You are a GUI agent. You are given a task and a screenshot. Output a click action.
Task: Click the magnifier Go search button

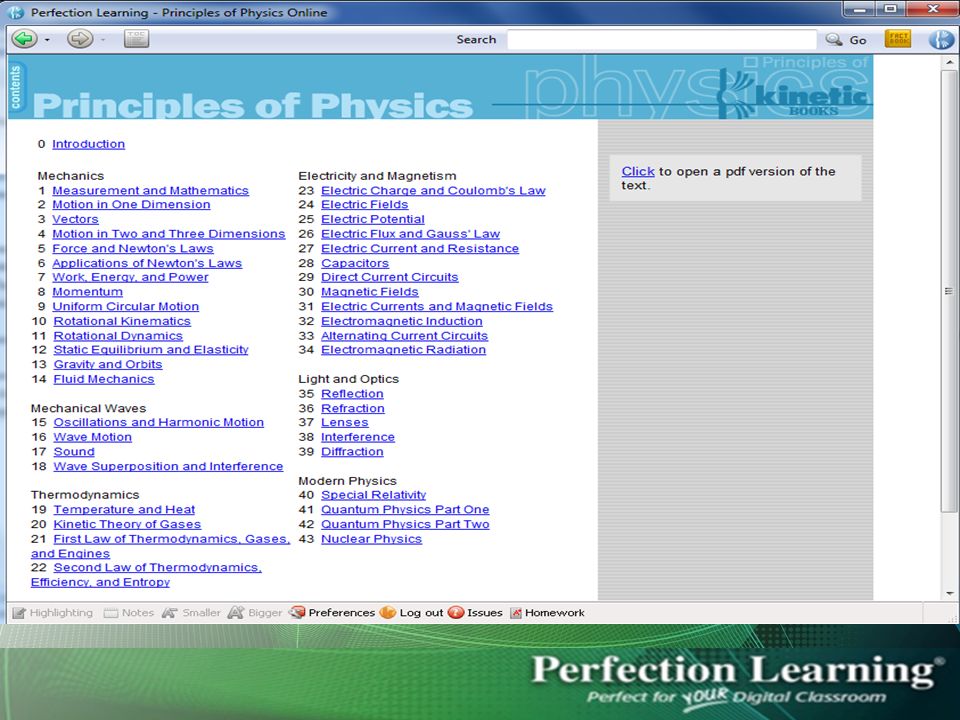[x=846, y=40]
